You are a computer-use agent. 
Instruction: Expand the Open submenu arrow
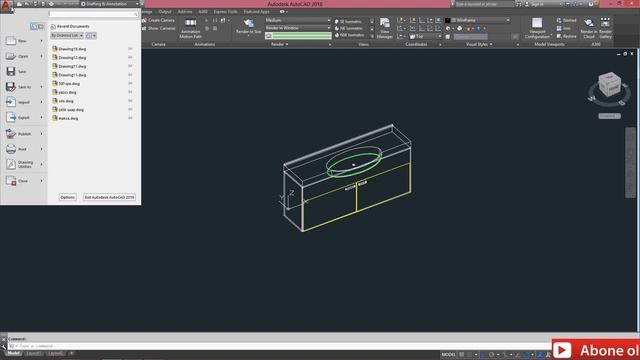(42, 56)
